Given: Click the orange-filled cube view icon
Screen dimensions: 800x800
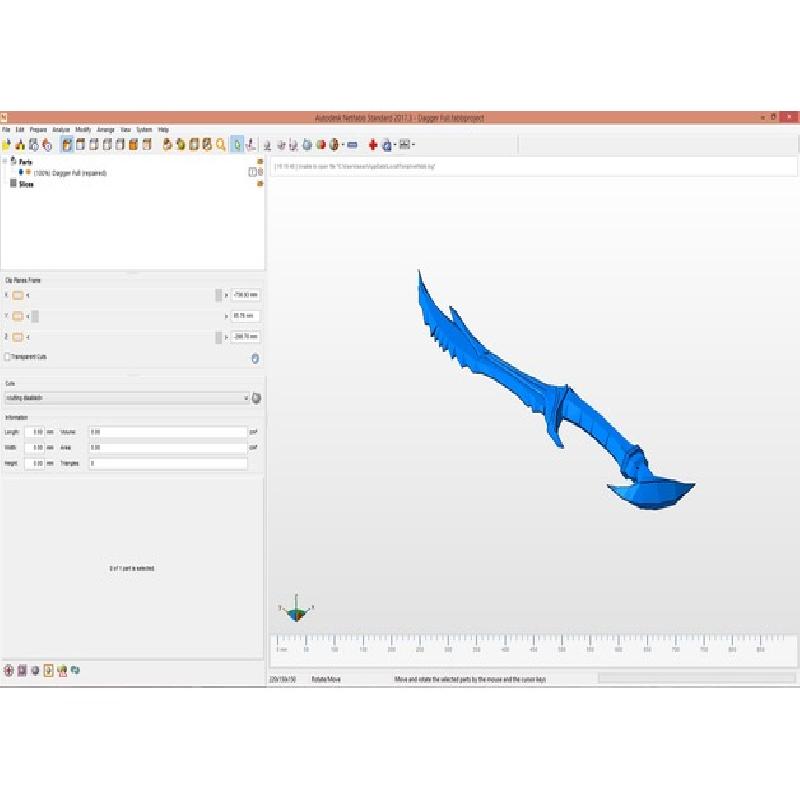Looking at the screenshot, I should point(133,145).
